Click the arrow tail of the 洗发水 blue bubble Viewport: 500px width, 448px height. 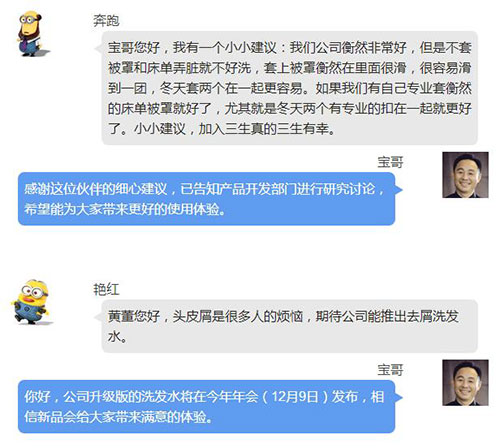399,398
